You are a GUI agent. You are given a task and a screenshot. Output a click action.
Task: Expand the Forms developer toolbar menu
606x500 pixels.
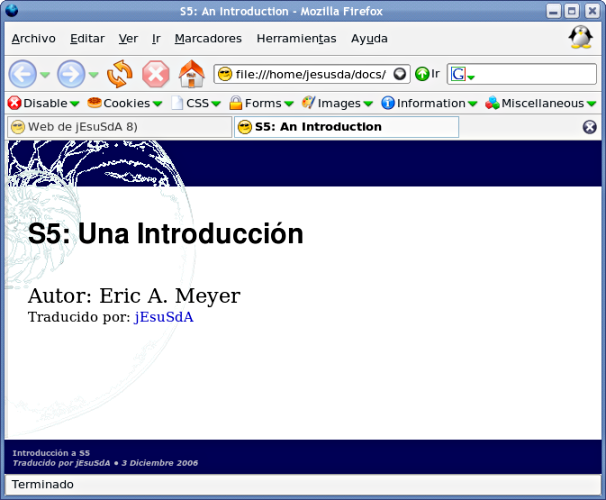click(x=289, y=104)
